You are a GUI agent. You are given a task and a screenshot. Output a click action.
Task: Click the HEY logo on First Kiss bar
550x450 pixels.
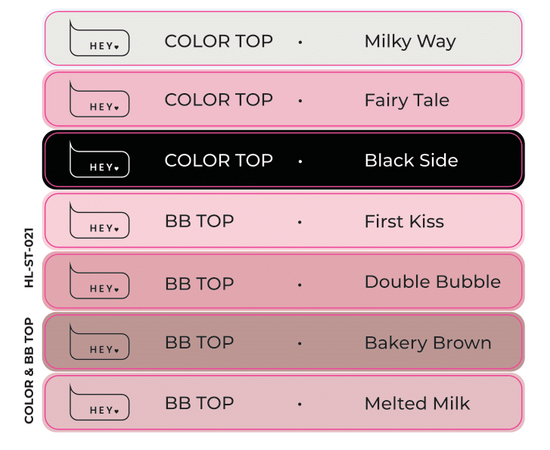100,220
